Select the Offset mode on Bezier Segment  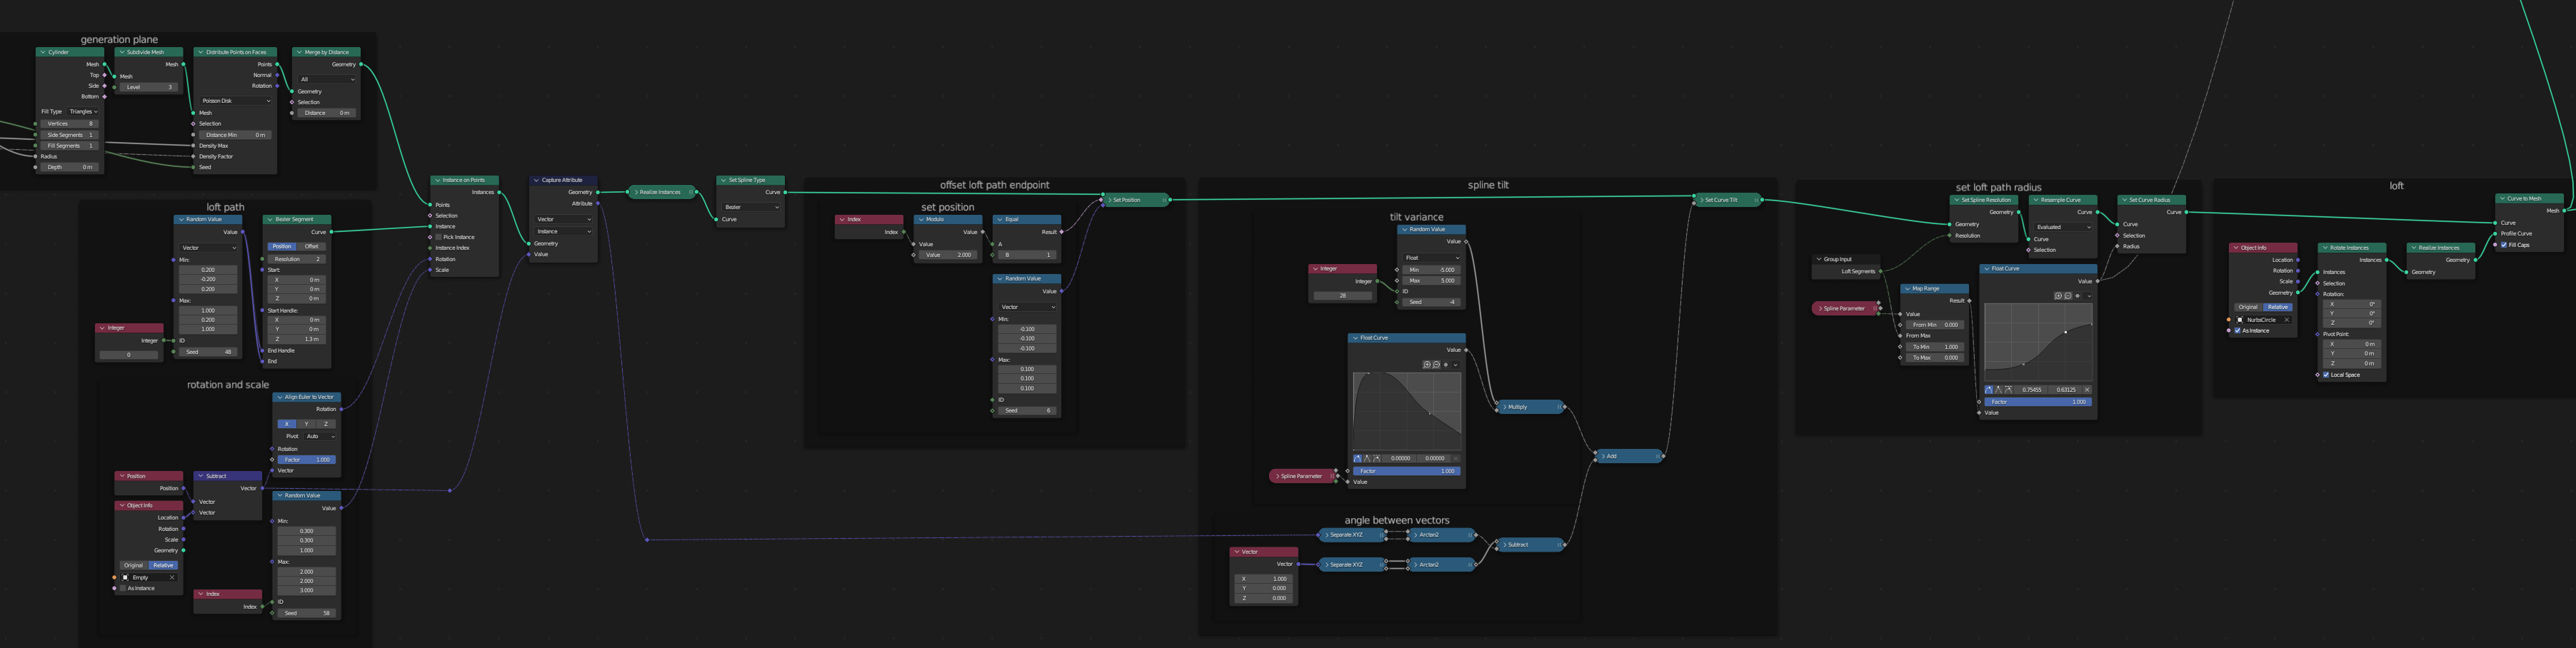[x=312, y=246]
